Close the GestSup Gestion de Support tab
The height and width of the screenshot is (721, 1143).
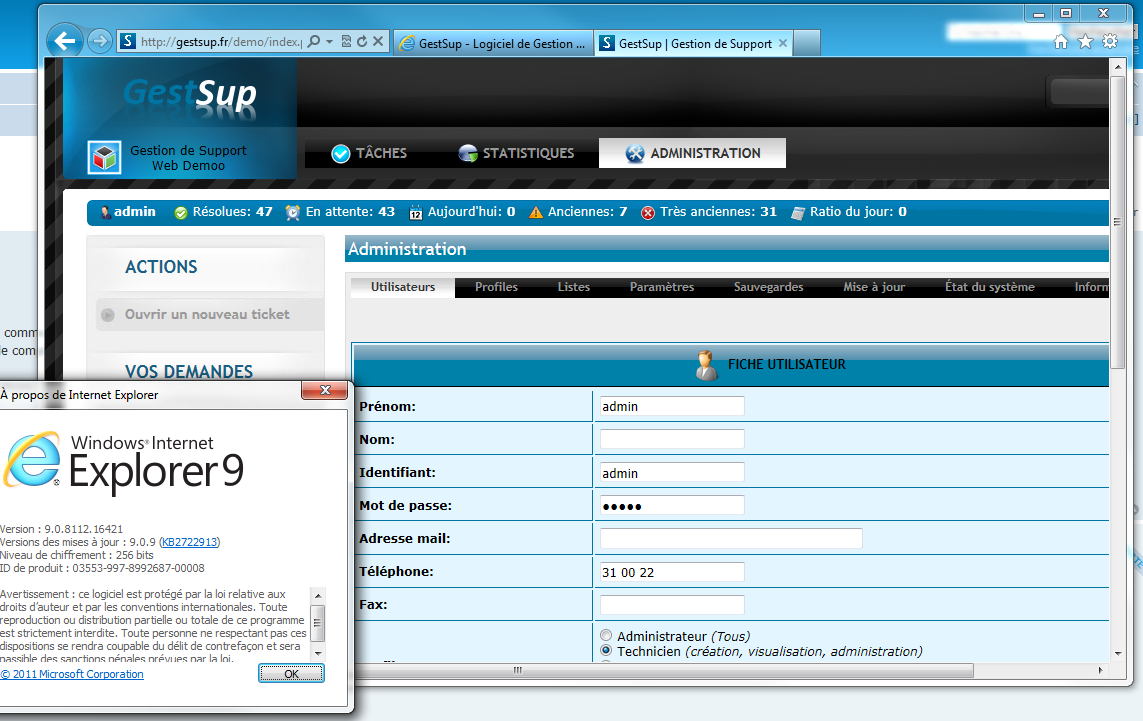783,43
